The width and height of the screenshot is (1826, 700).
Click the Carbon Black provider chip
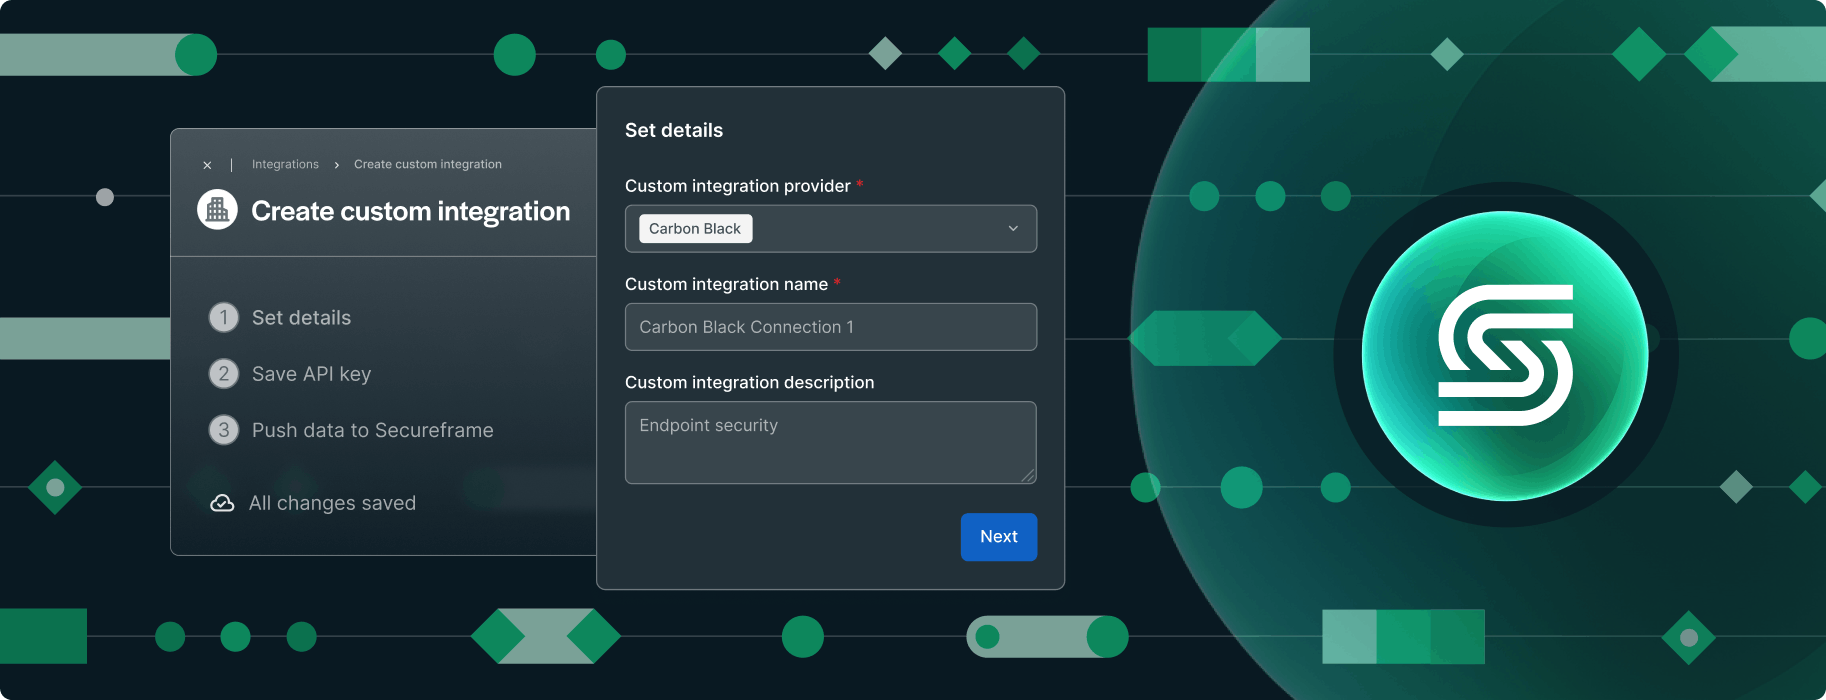(x=695, y=229)
